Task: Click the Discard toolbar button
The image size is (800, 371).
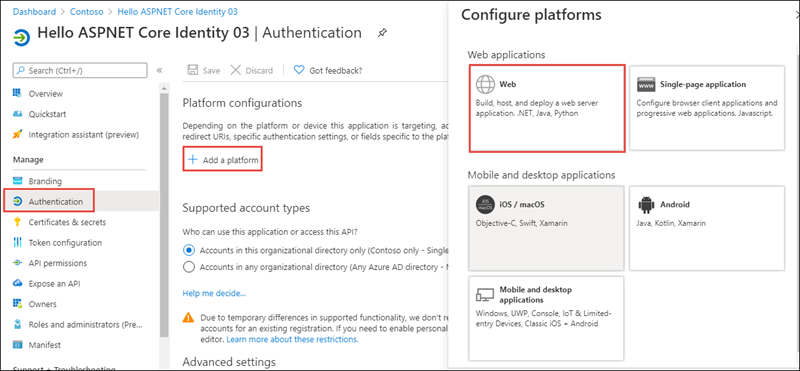Action: click(252, 70)
